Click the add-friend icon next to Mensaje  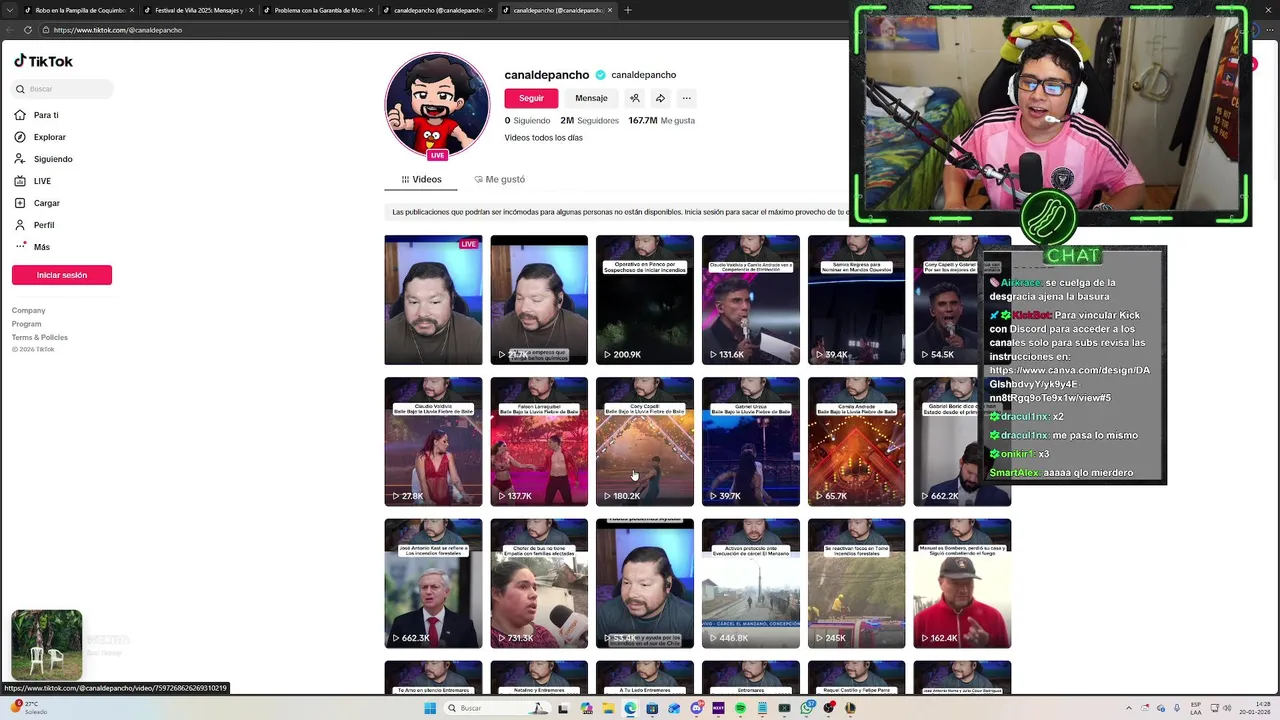pos(634,98)
